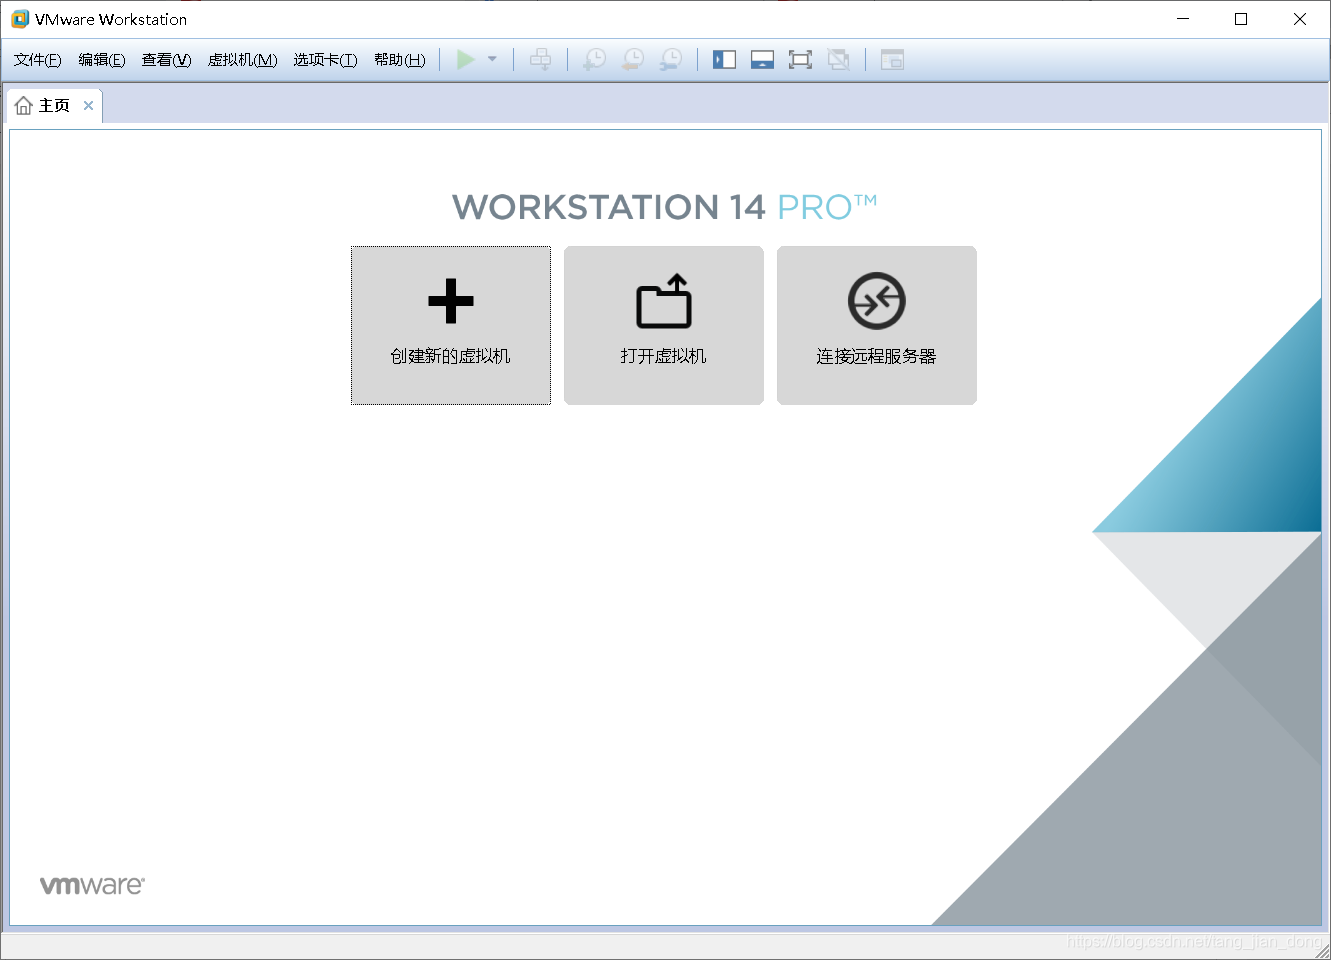Click 打开虚拟机 label
The image size is (1331, 960).
pyautogui.click(x=664, y=356)
